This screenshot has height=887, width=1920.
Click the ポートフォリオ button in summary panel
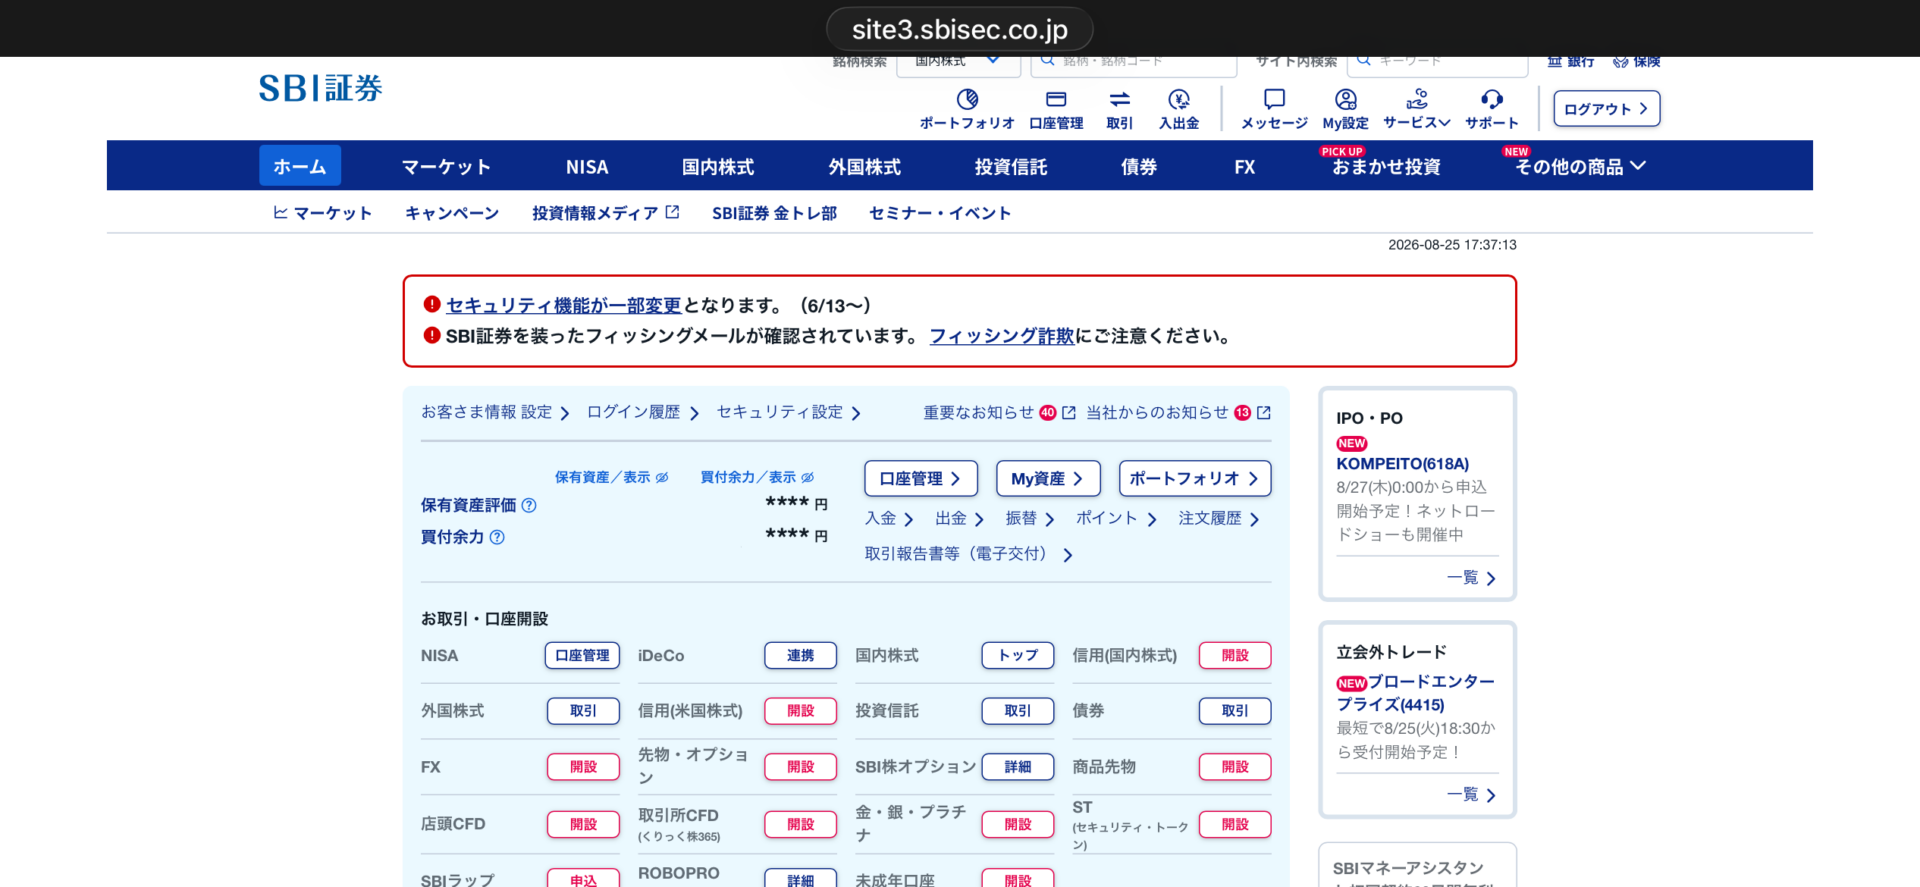(x=1195, y=479)
